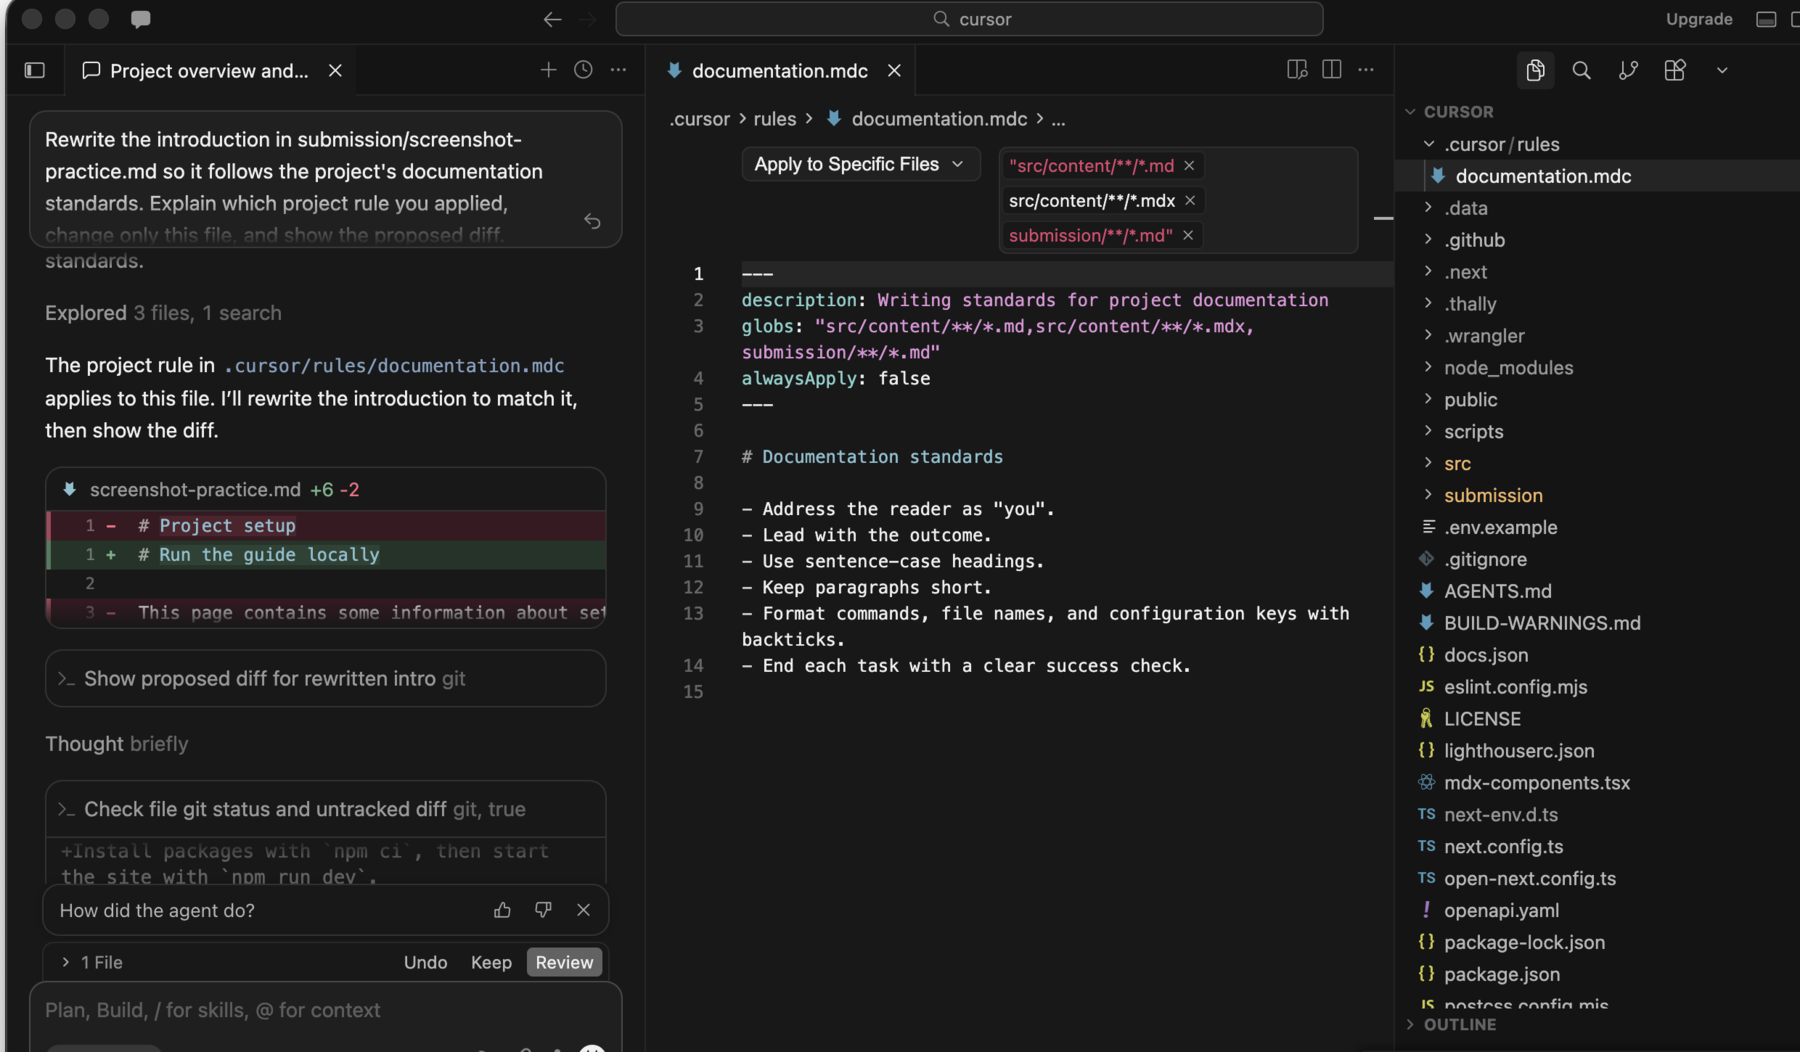The width and height of the screenshot is (1800, 1052).
Task: Split the editor with the columns icon
Action: tap(1332, 69)
